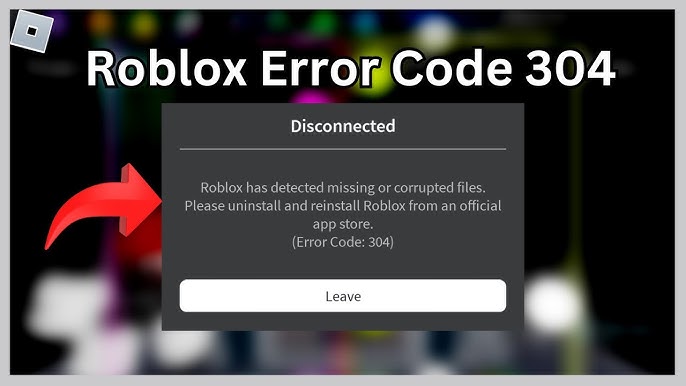Click the "missing or corrupted files" message line
The height and width of the screenshot is (386, 686).
click(x=343, y=187)
